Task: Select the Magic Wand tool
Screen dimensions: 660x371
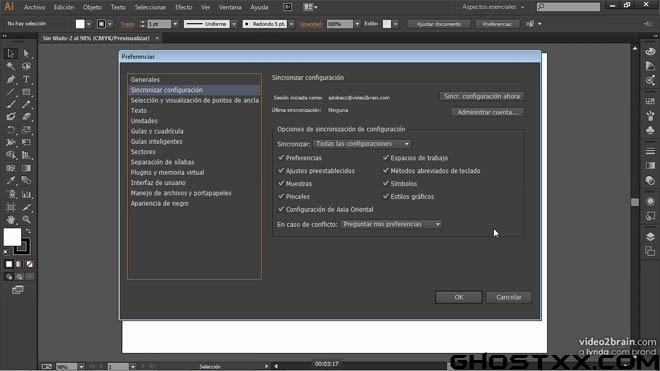Action: pyautogui.click(x=11, y=66)
